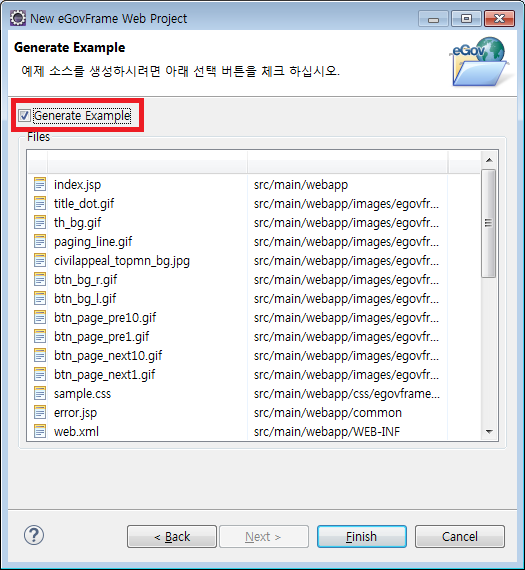Click the file icon beside web.xml
Screen dimensions: 525x570
pyautogui.click(x=40, y=431)
